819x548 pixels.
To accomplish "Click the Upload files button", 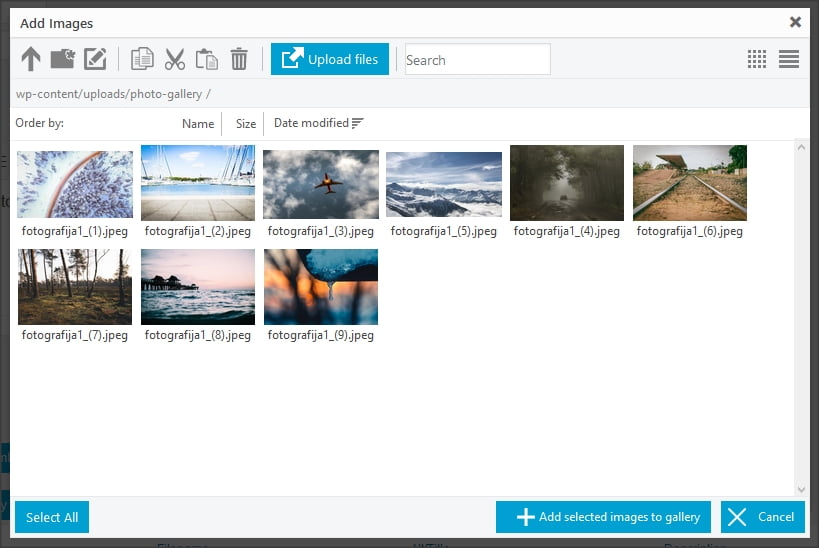I will coord(330,59).
